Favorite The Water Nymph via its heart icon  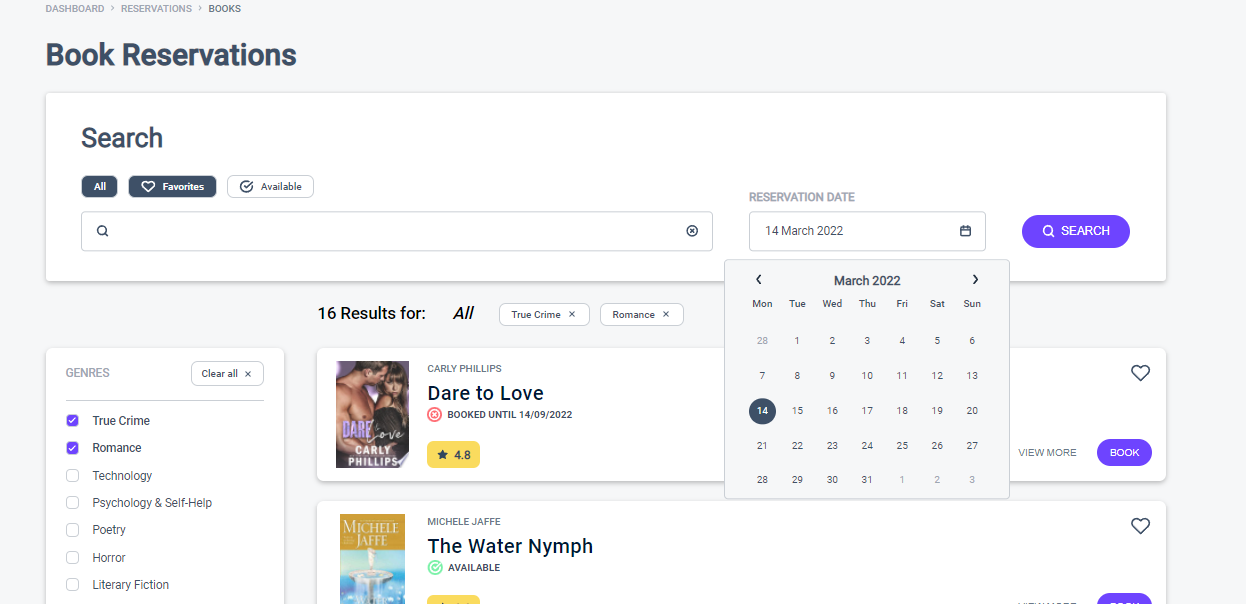tap(1140, 525)
